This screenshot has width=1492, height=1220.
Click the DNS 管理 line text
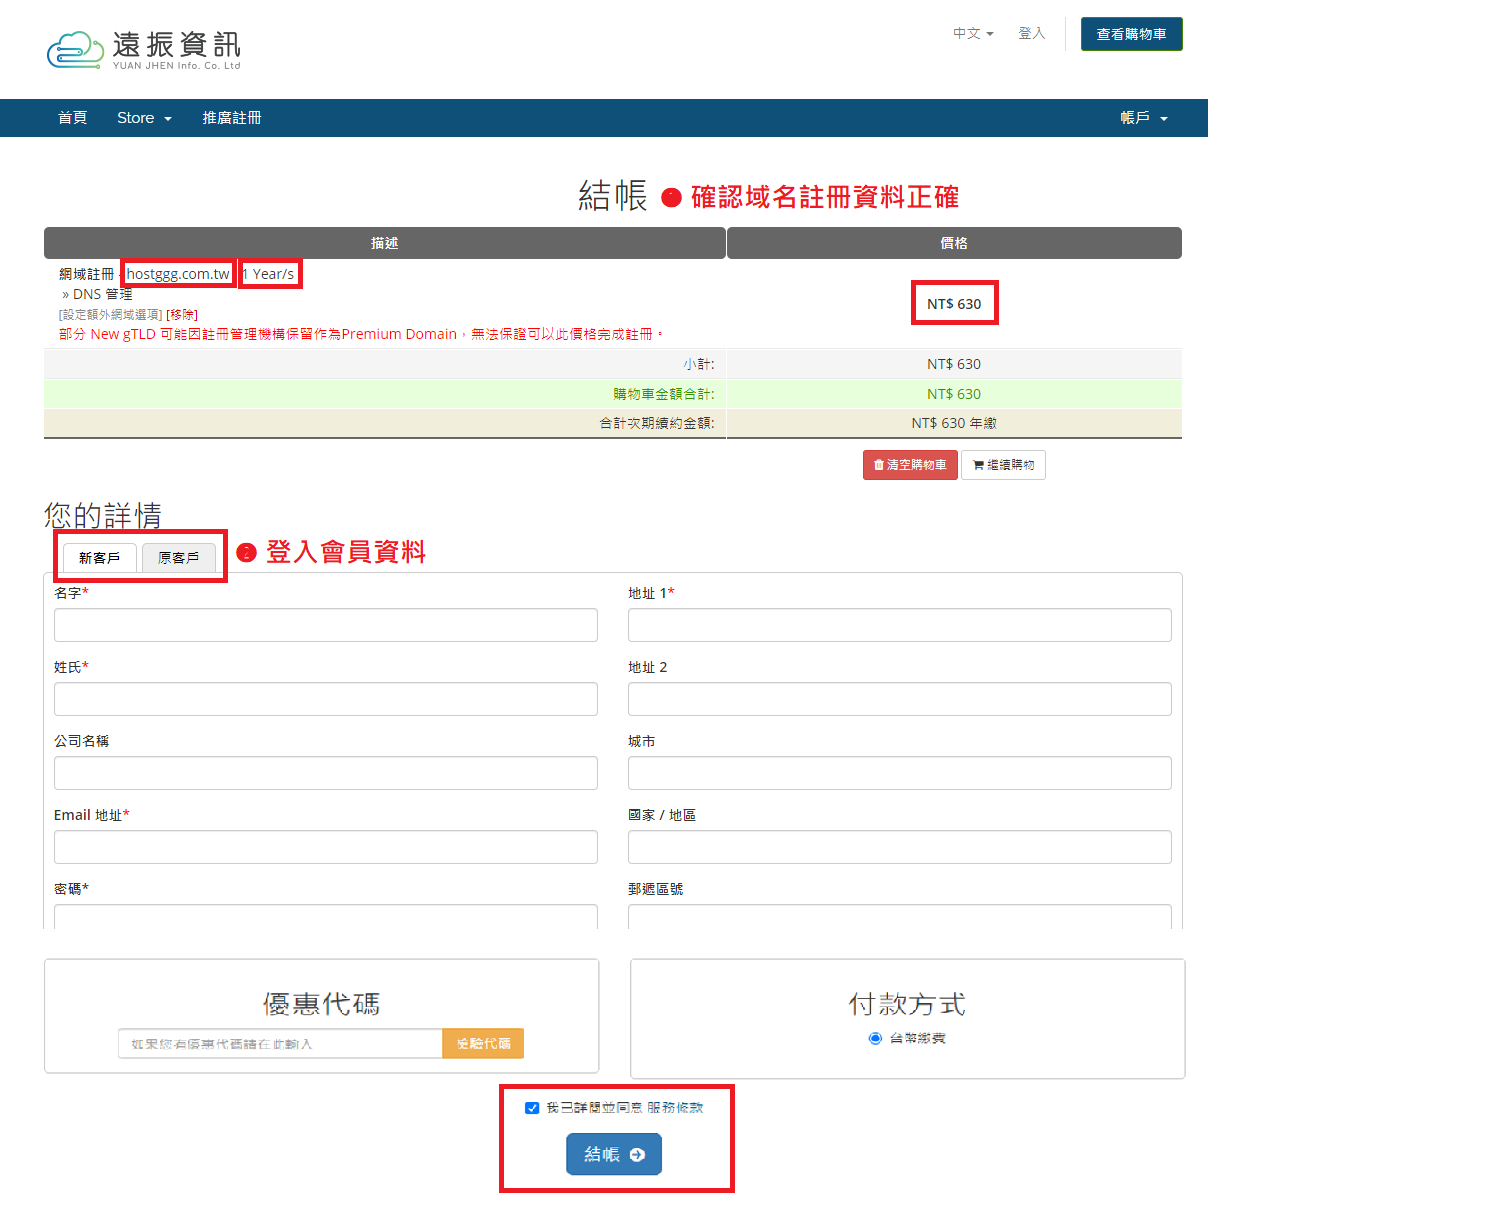click(x=97, y=294)
